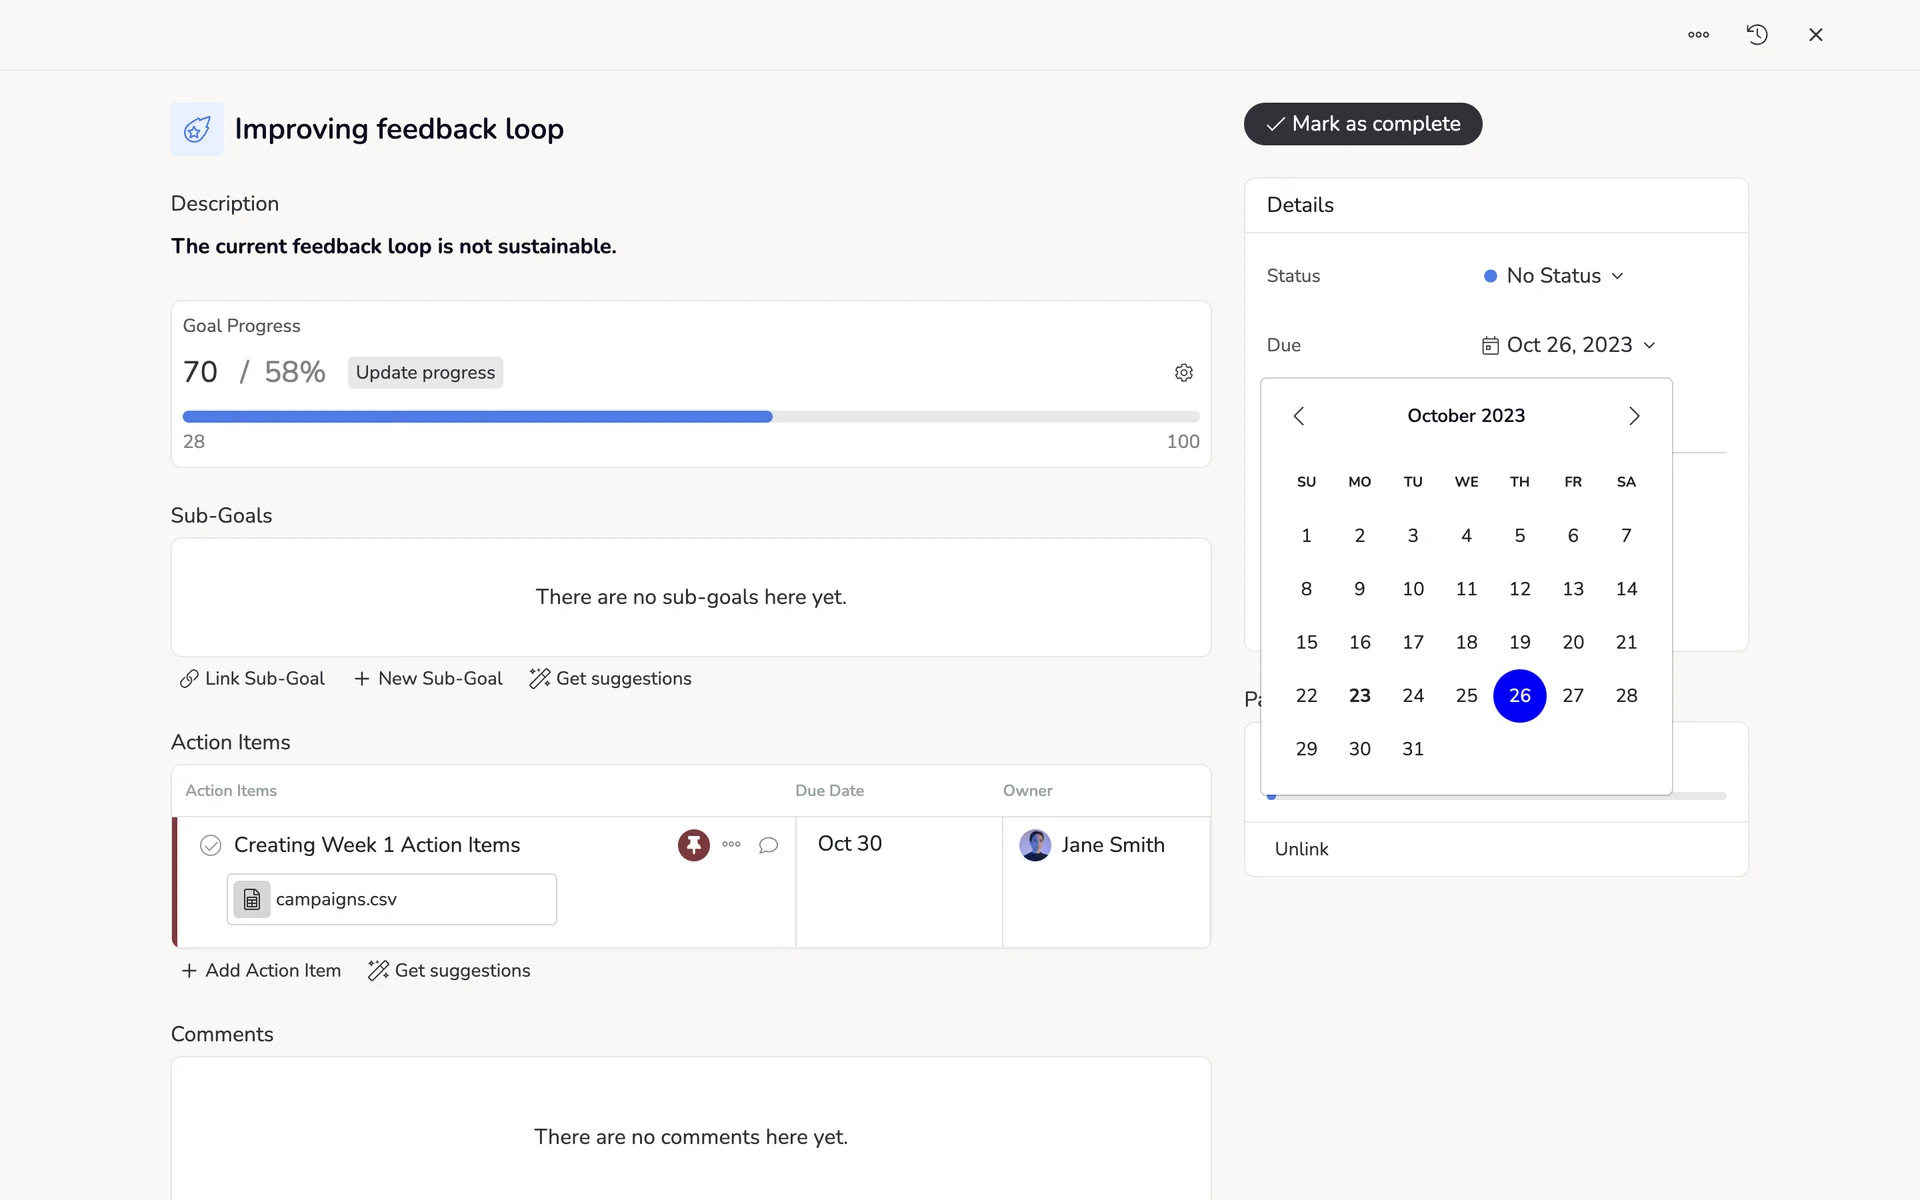Image resolution: width=1920 pixels, height=1200 pixels.
Task: Click Link Sub-Goal
Action: point(252,679)
